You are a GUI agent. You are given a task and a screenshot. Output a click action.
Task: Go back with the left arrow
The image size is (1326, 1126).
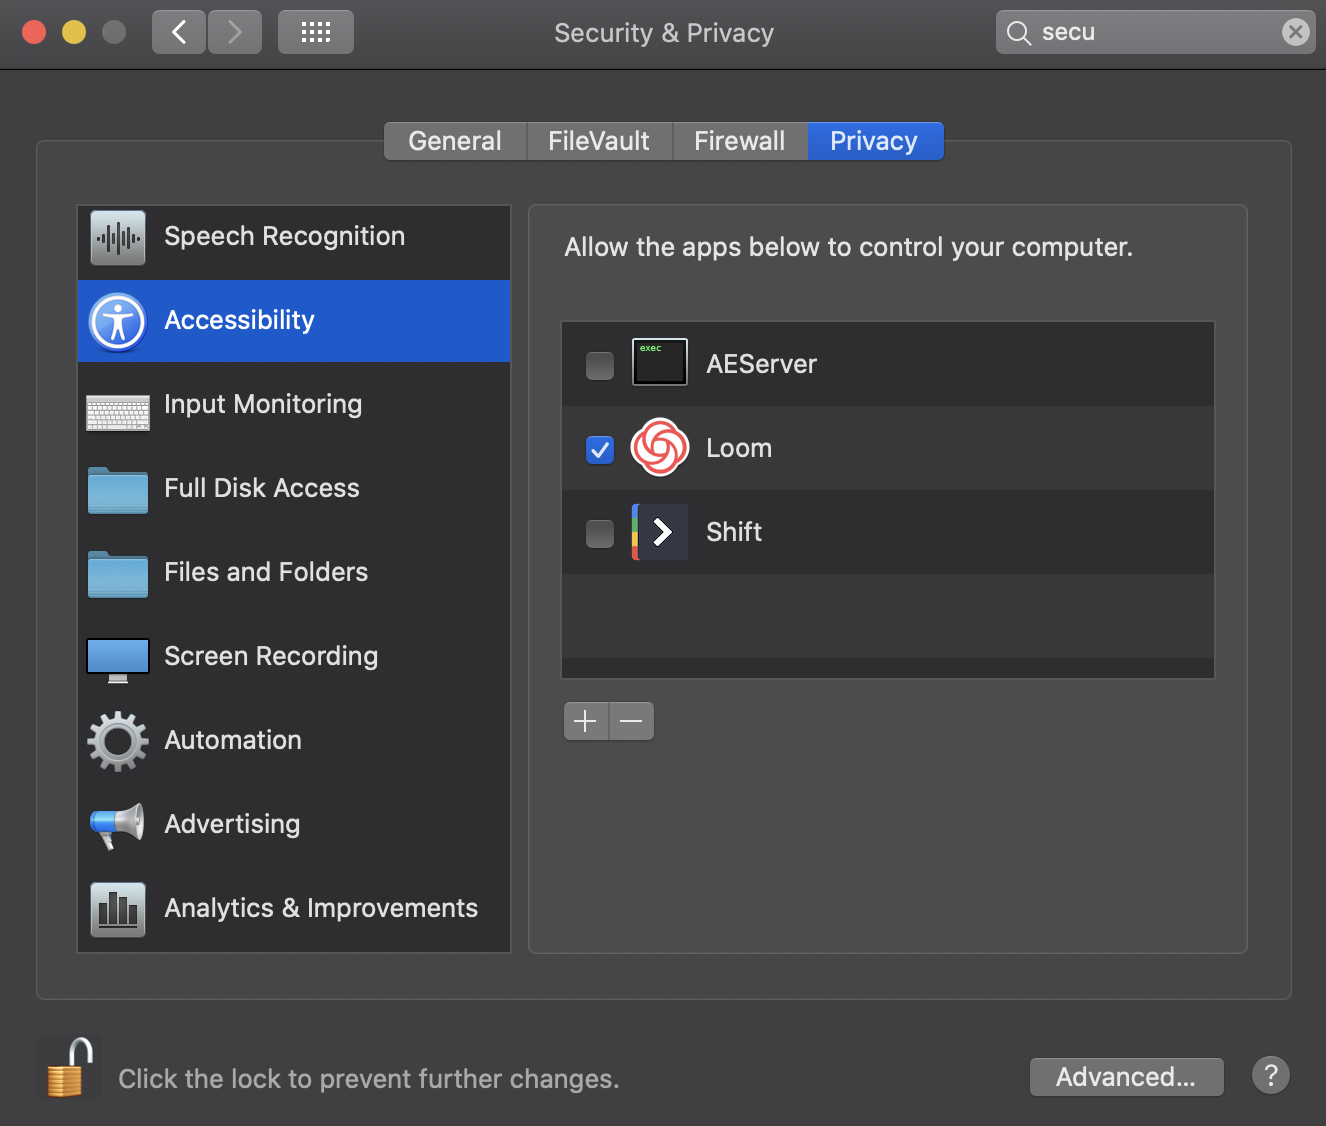pos(179,32)
